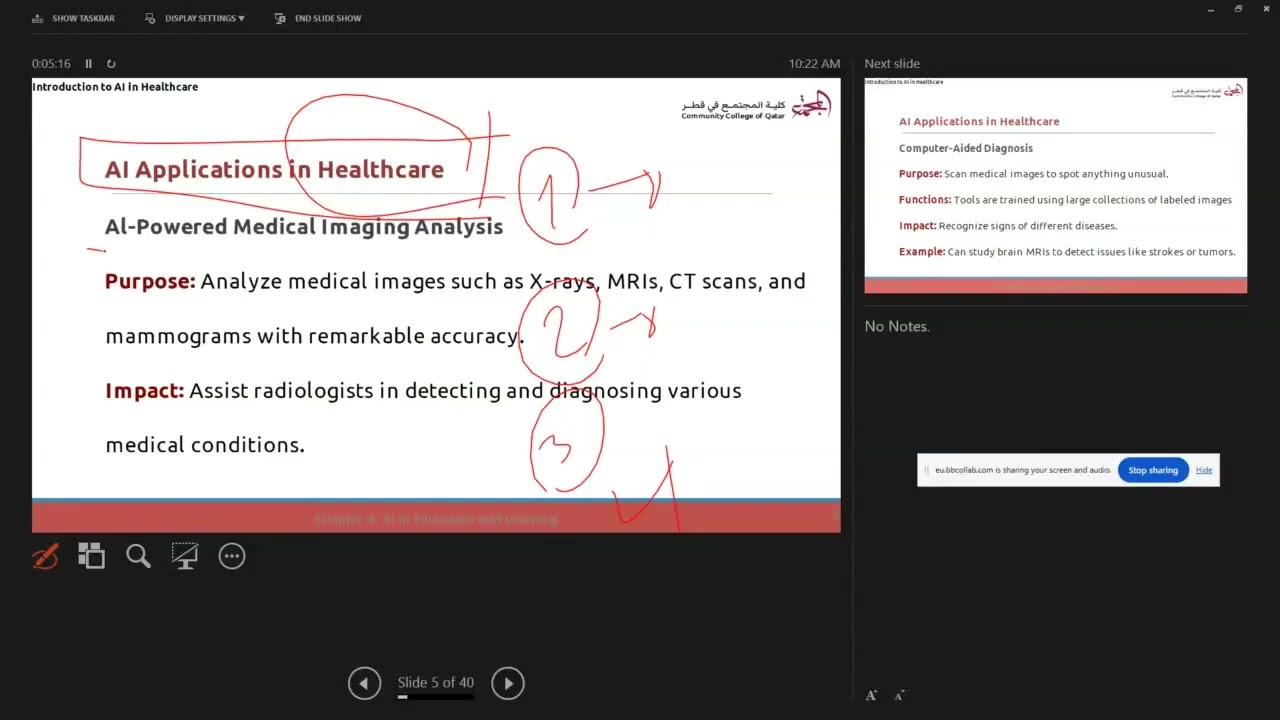Click the current slide display
The image size is (1280, 720).
click(436, 305)
